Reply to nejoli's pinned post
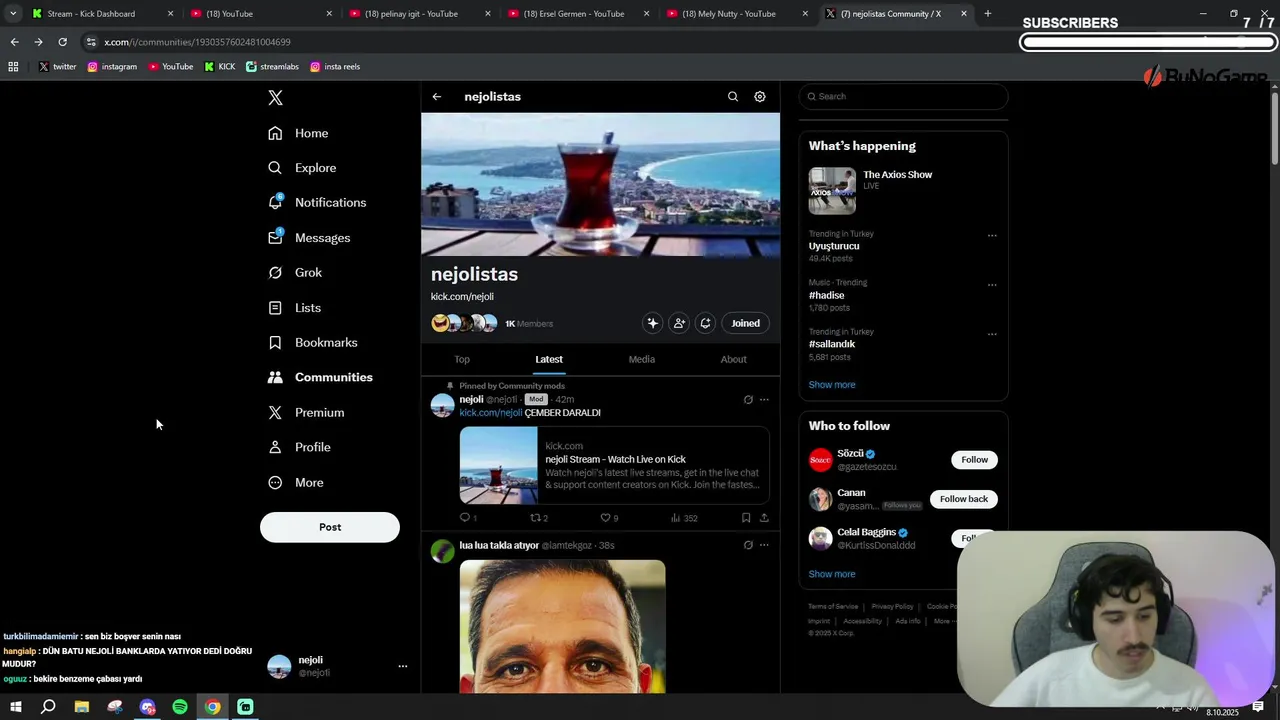1280x720 pixels. tap(468, 518)
